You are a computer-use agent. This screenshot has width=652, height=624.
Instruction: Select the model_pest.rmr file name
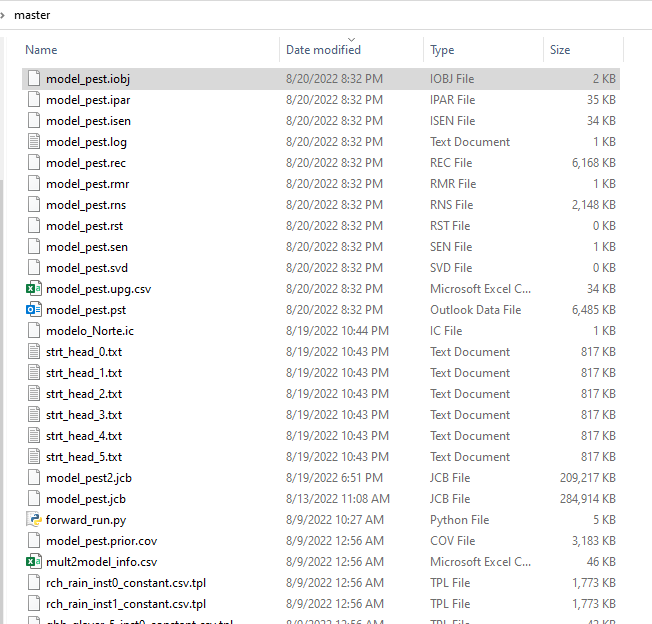pos(87,184)
